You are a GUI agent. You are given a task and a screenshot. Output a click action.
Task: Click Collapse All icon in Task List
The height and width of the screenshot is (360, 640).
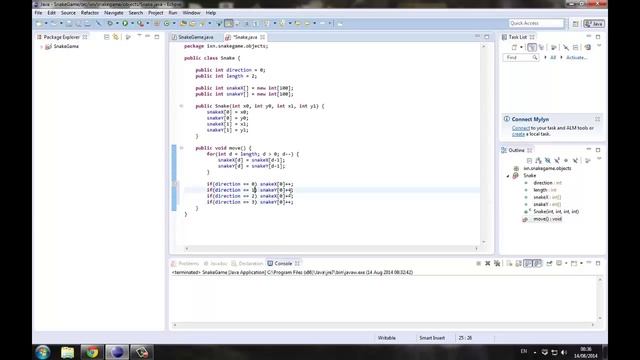click(576, 48)
